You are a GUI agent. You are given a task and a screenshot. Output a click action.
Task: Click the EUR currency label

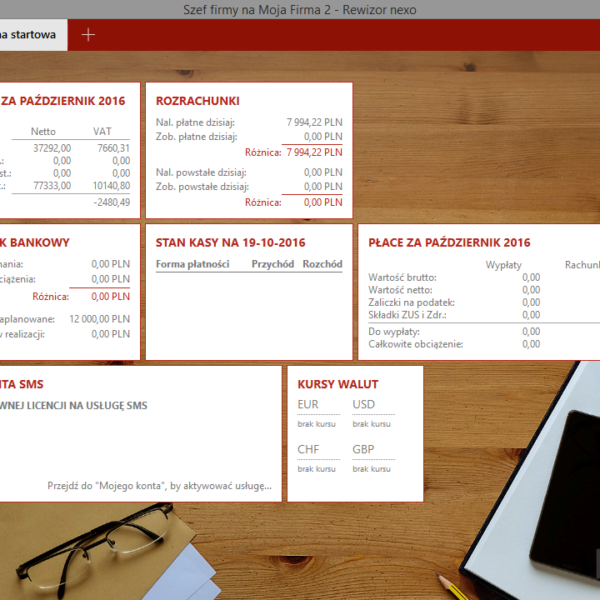click(308, 404)
